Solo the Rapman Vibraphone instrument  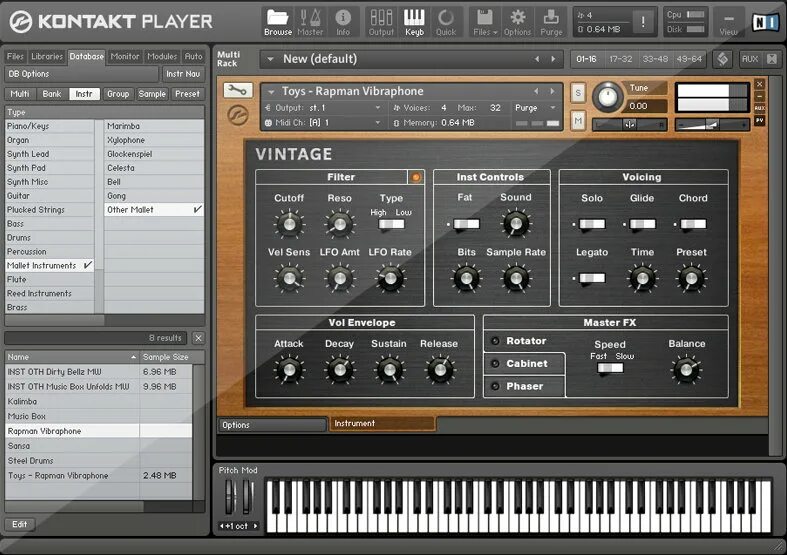[x=578, y=92]
